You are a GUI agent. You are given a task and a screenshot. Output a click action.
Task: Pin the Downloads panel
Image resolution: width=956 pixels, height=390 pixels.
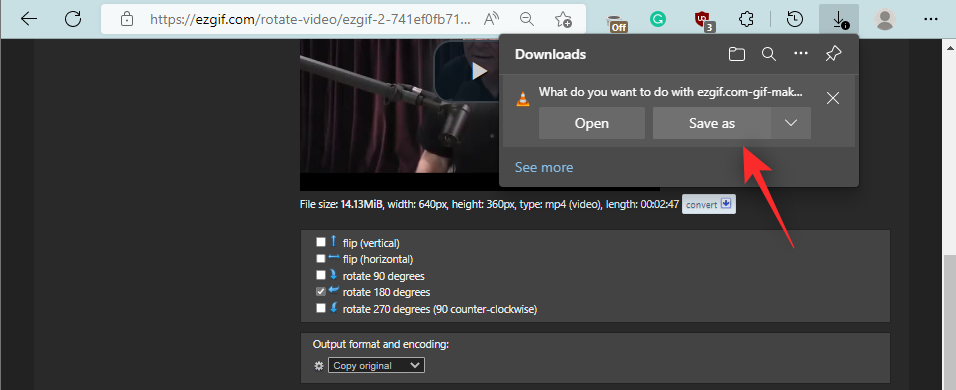[833, 54]
